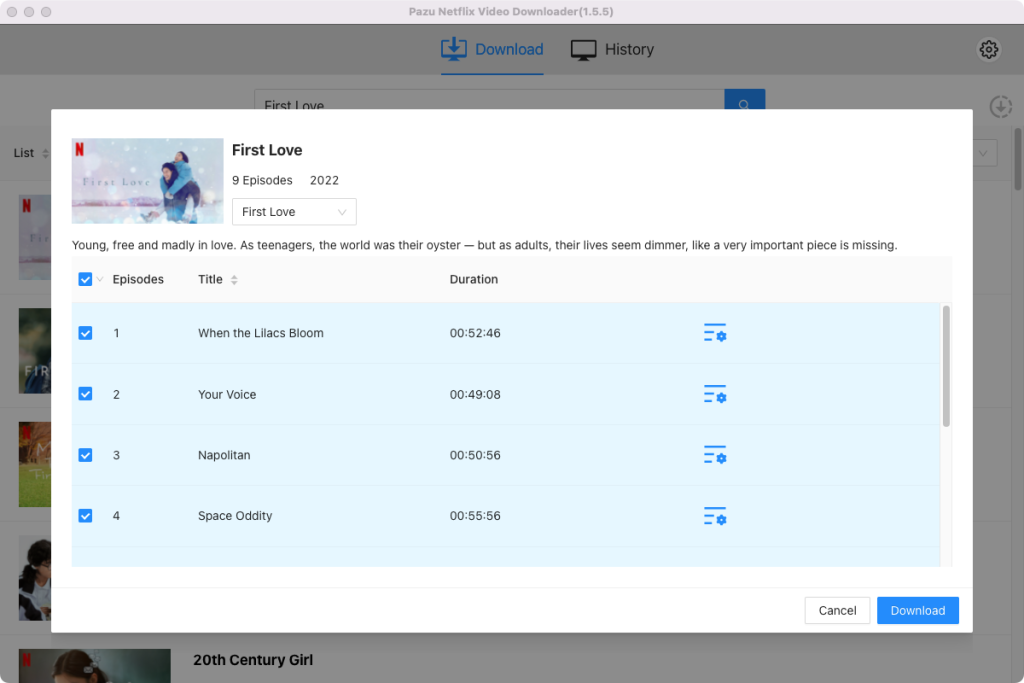Screen dimensions: 1024x683
Task: Open the dropdown at the right of results list
Action: 984,153
